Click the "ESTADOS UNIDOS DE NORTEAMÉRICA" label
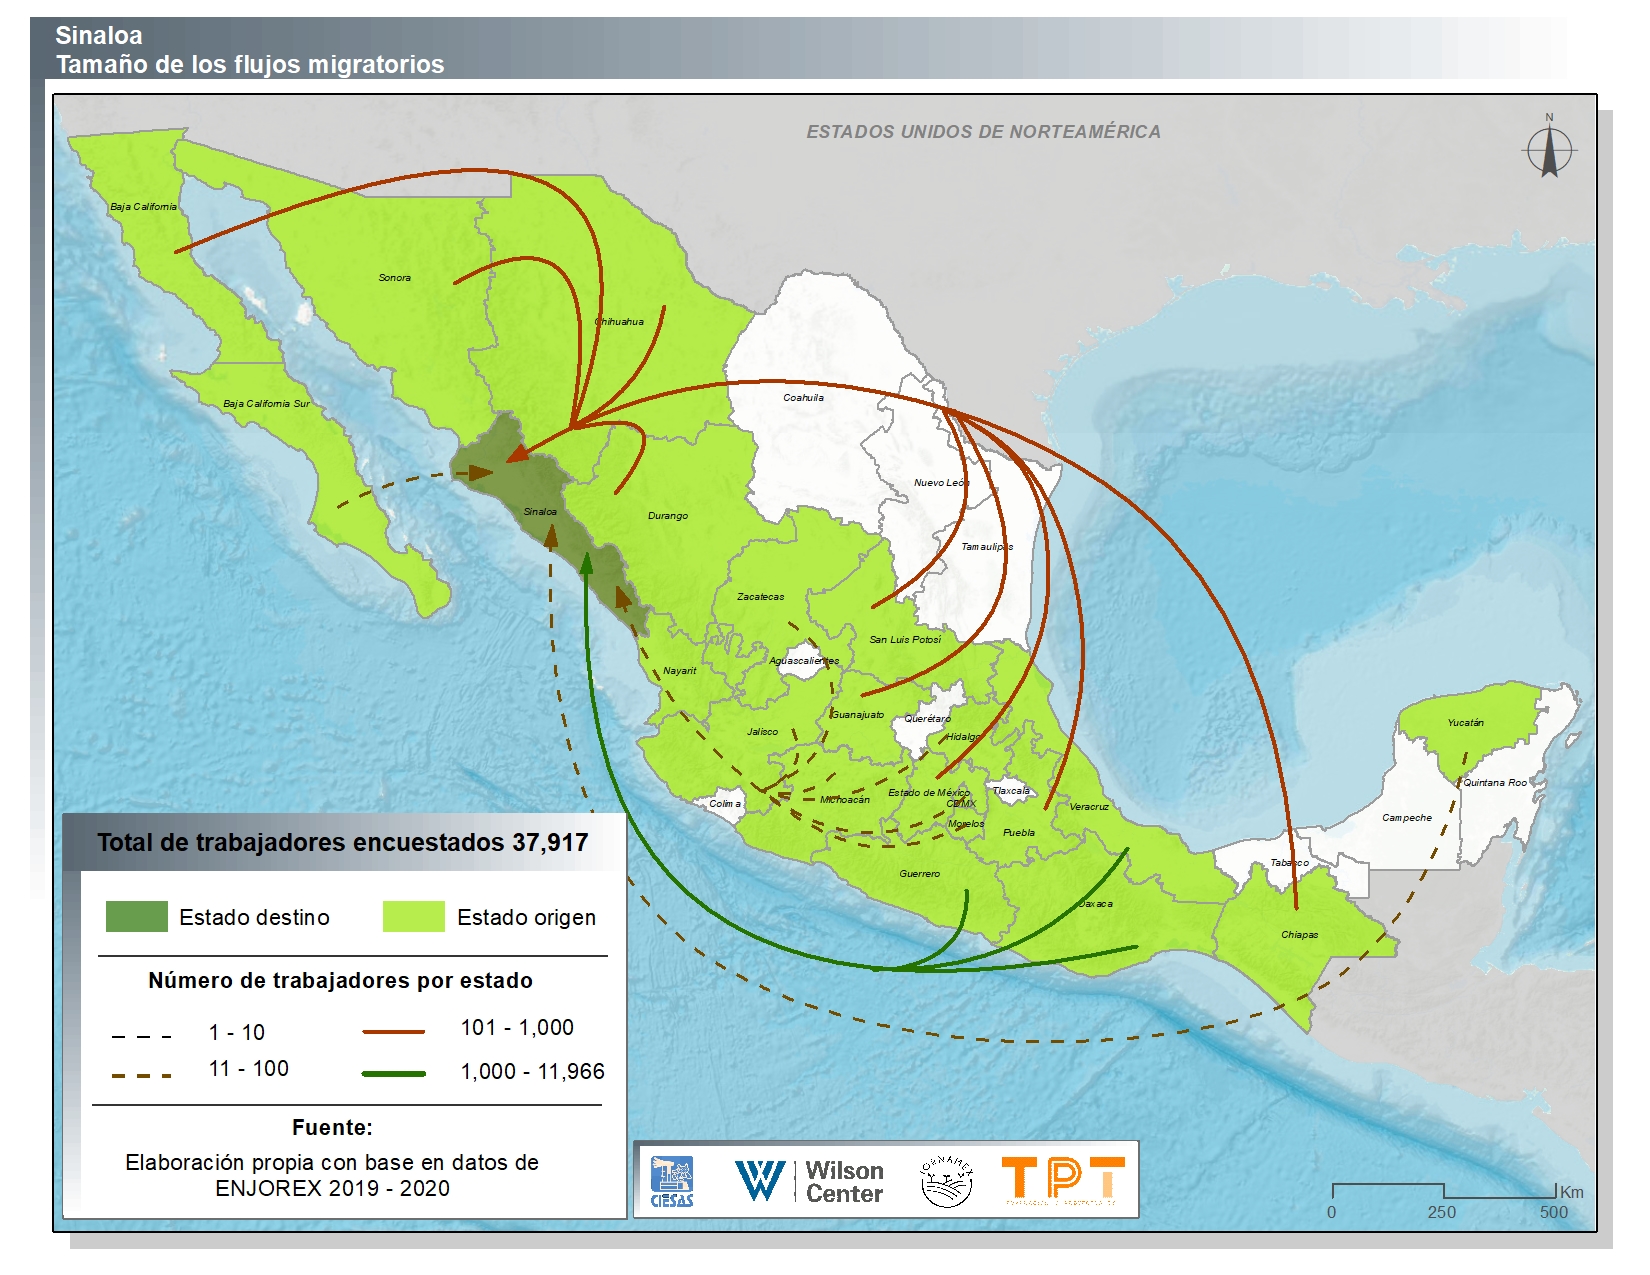 coord(983,132)
